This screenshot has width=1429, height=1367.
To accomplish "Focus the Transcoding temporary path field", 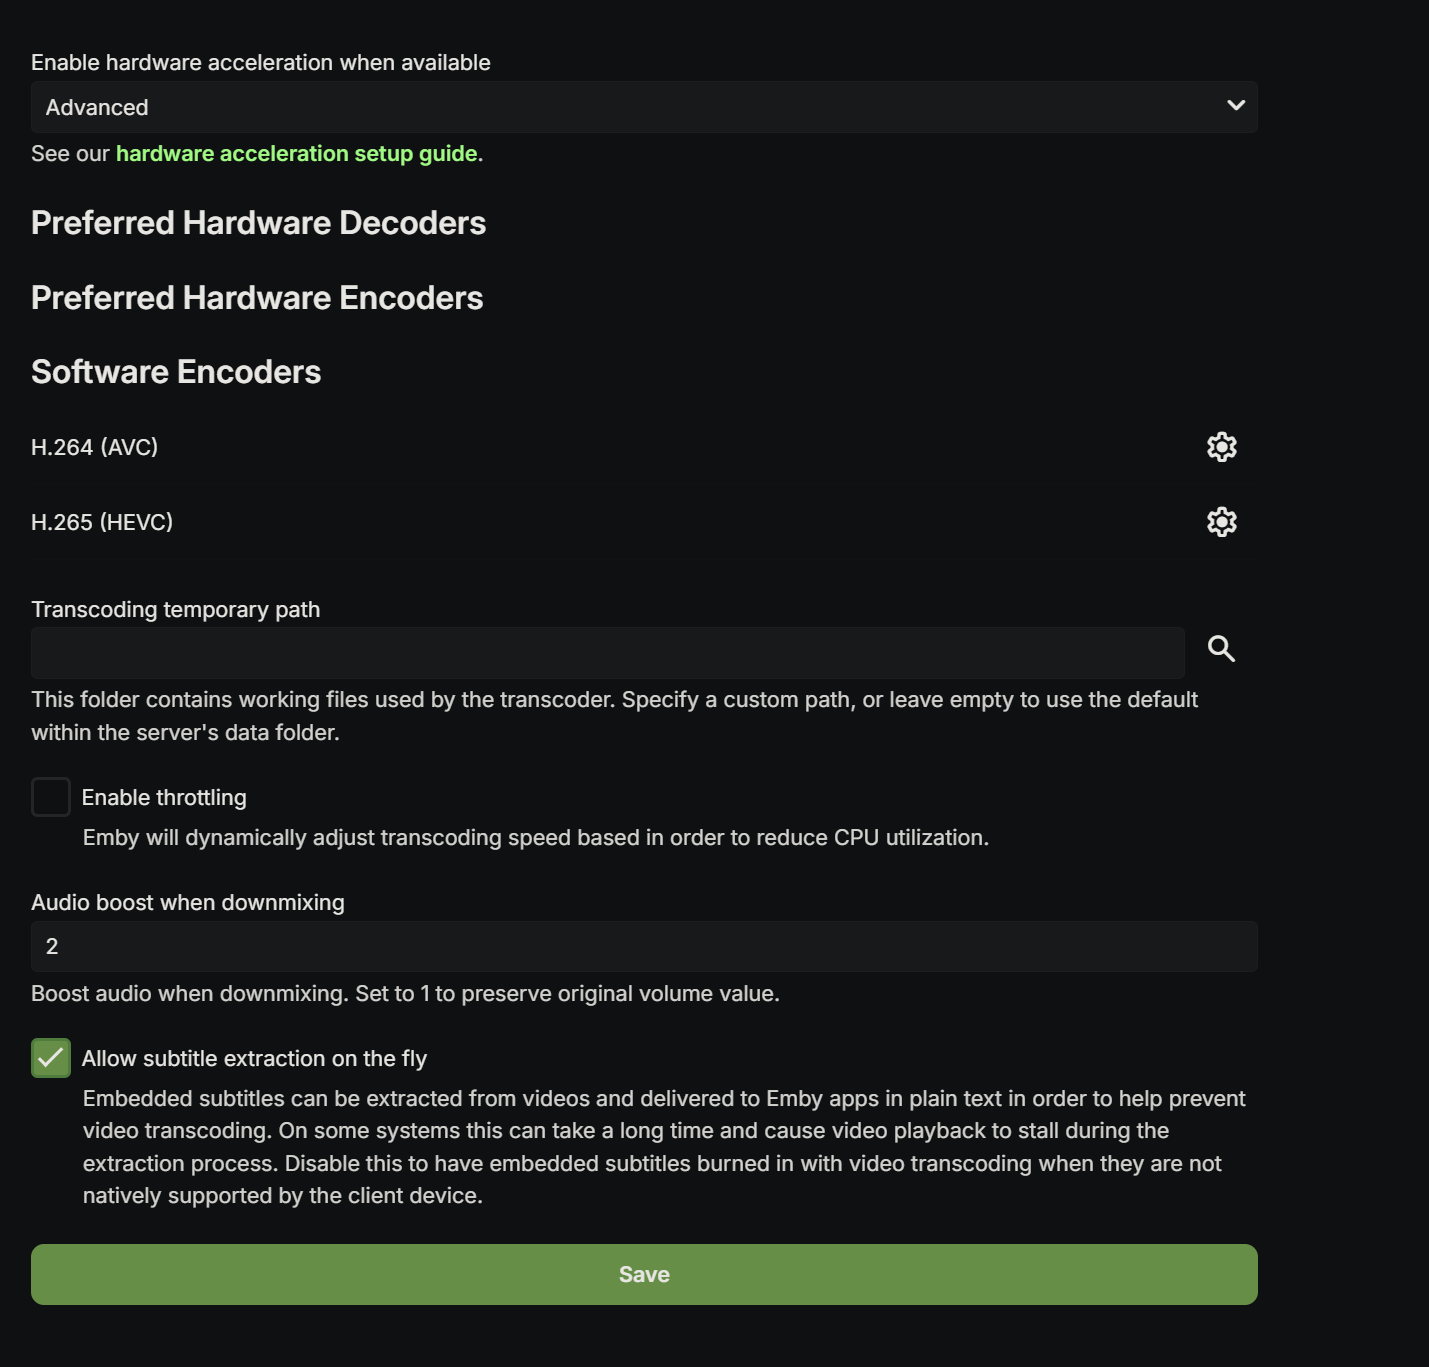I will (607, 653).
